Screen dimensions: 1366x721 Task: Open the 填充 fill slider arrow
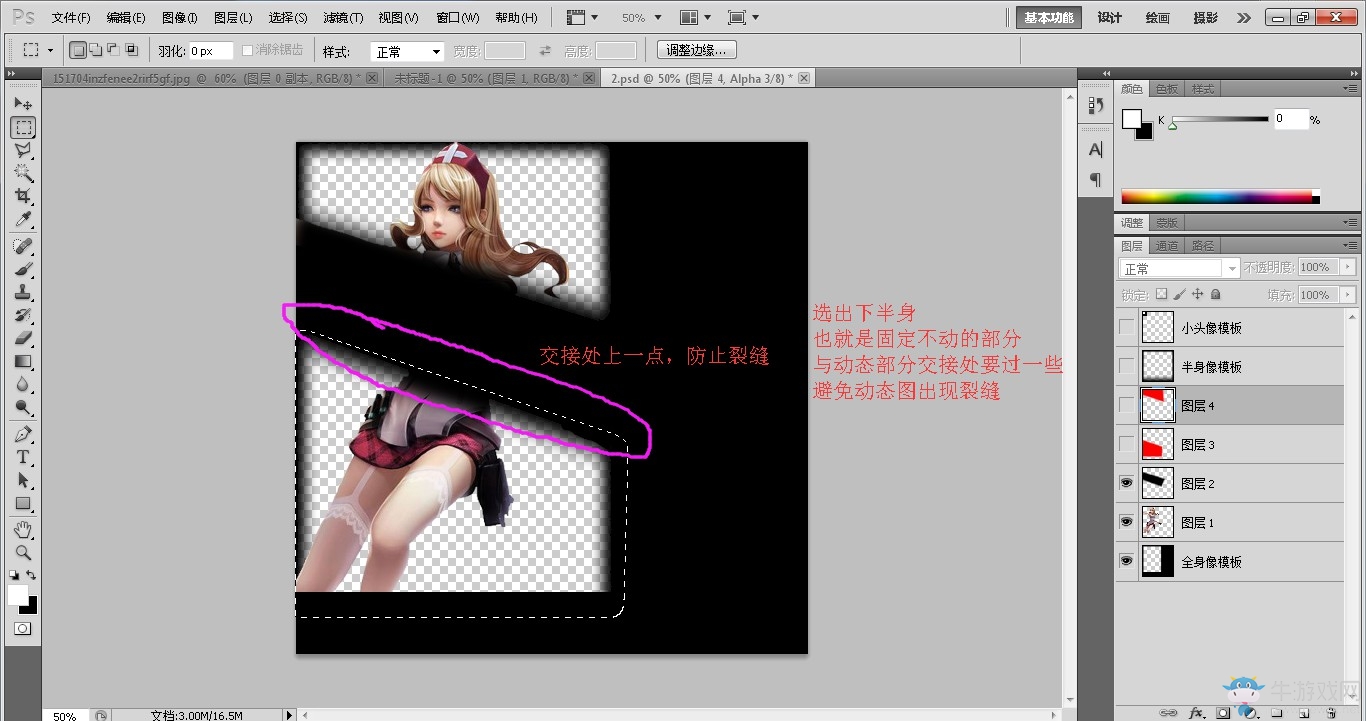tap(1350, 295)
